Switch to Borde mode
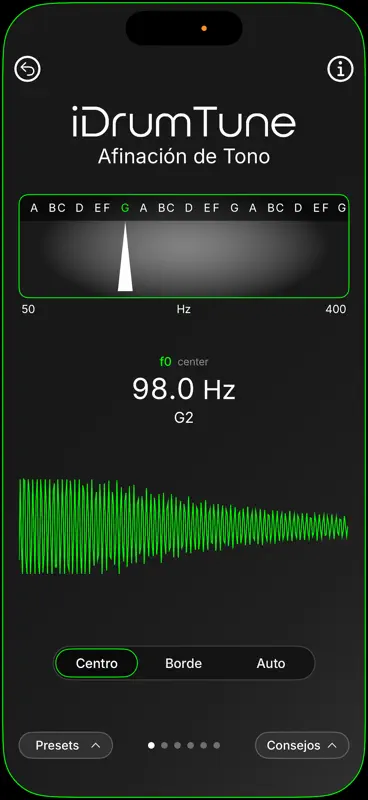 click(184, 663)
